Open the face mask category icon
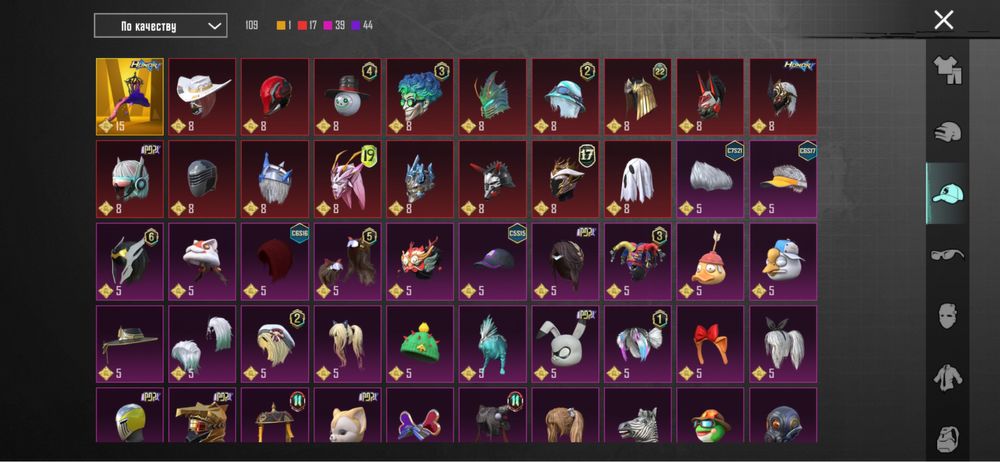Image resolution: width=1000 pixels, height=462 pixels. coord(948,317)
